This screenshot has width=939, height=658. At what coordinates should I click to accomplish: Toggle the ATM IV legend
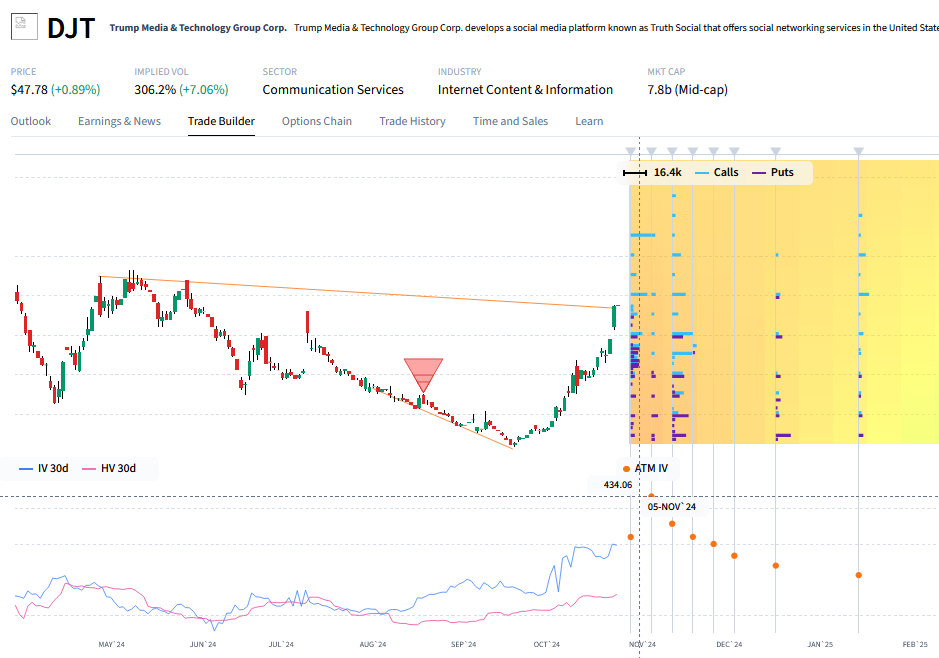coord(645,468)
